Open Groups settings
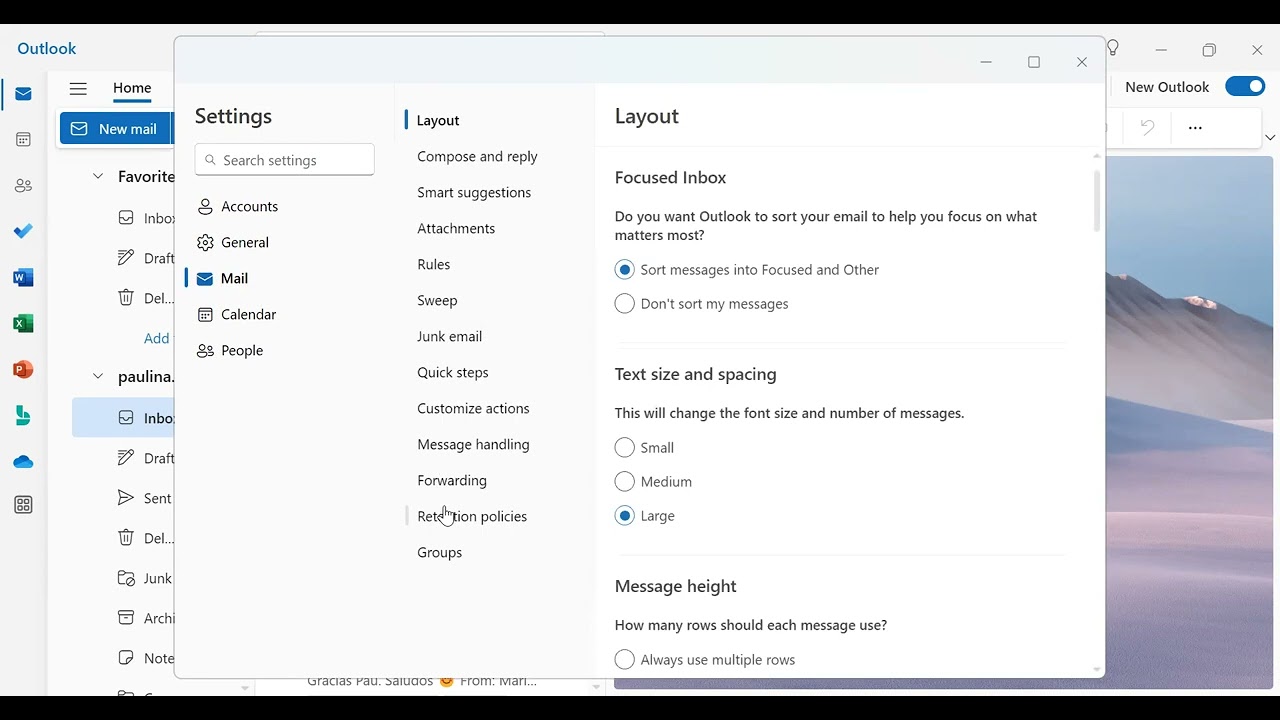Screen dimensions: 1280x720 [x=440, y=552]
